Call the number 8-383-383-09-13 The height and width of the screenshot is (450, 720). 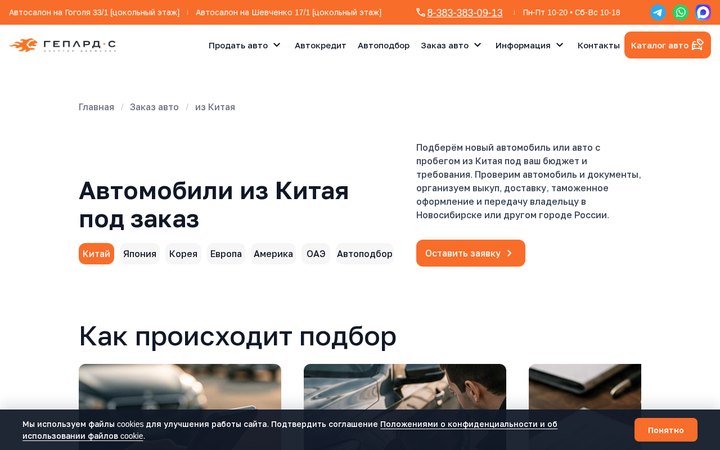tap(464, 12)
